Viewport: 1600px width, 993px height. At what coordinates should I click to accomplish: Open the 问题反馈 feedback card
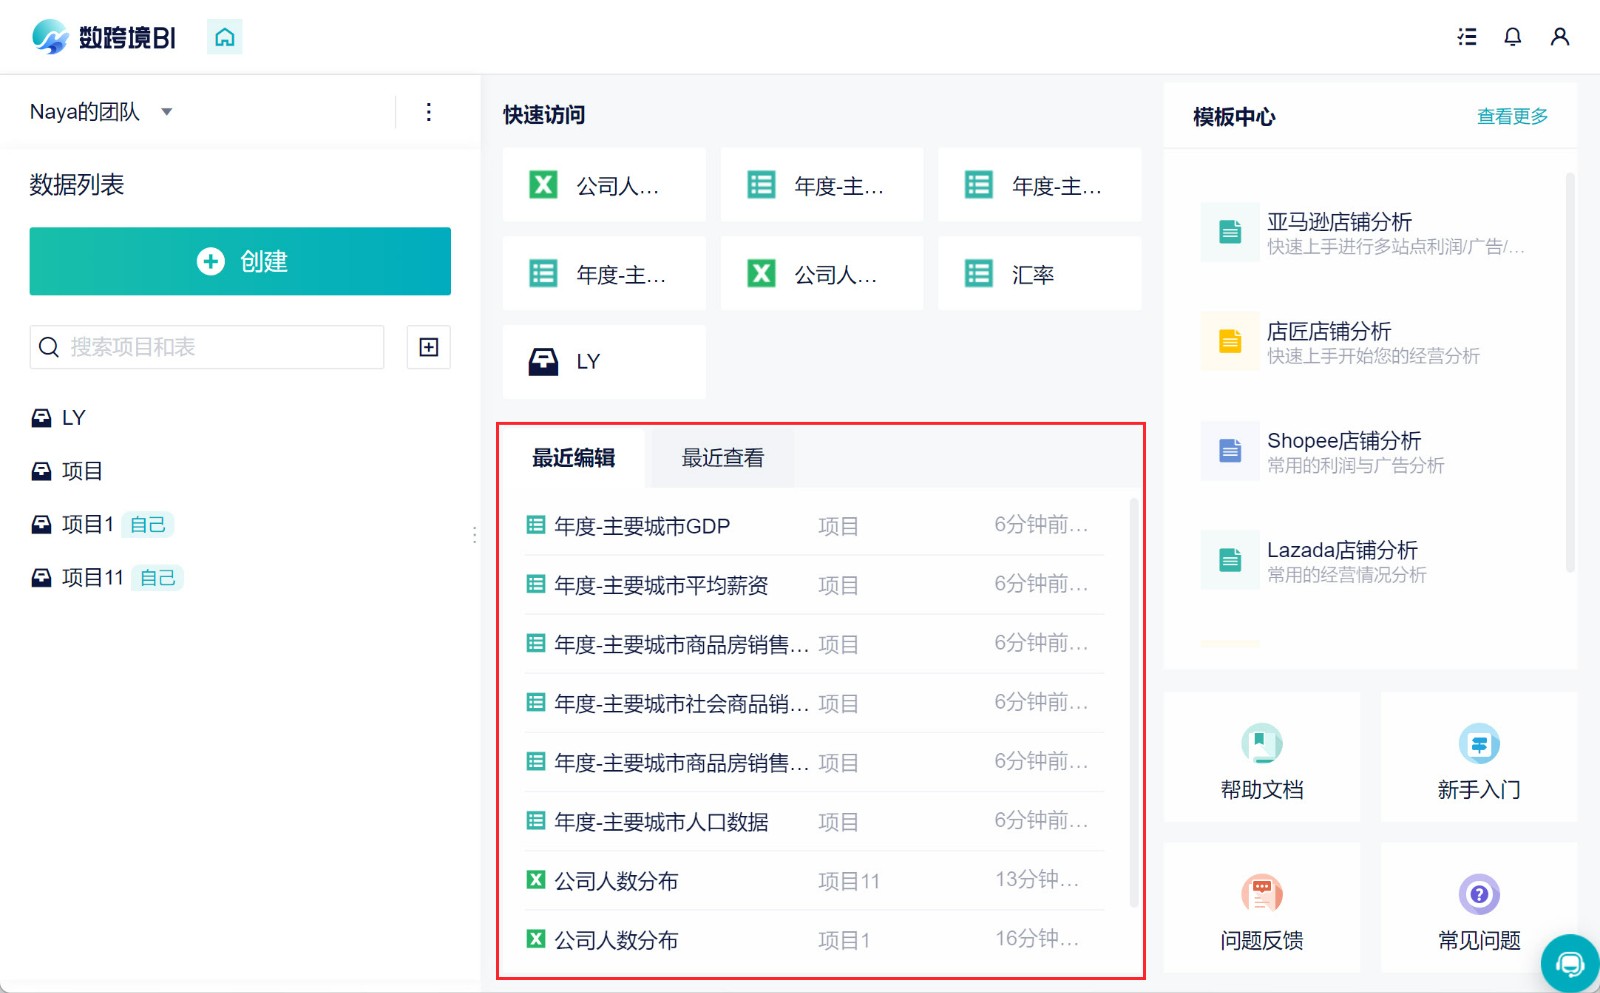coord(1262,908)
